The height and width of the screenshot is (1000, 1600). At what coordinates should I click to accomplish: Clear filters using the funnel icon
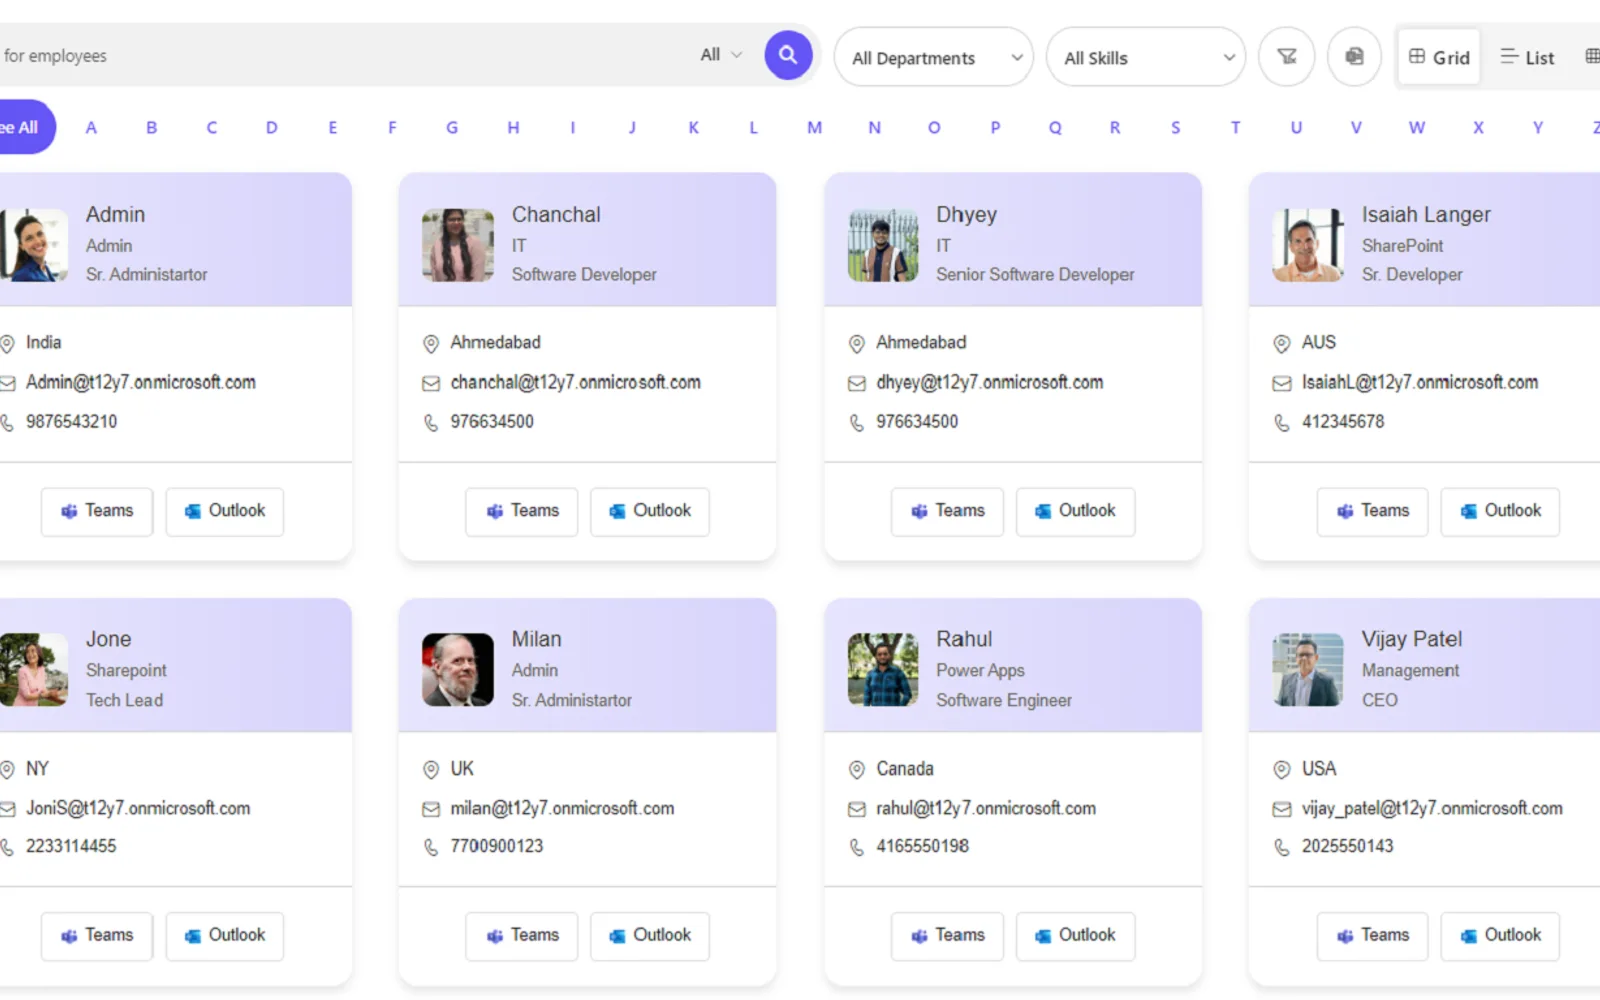(x=1287, y=56)
